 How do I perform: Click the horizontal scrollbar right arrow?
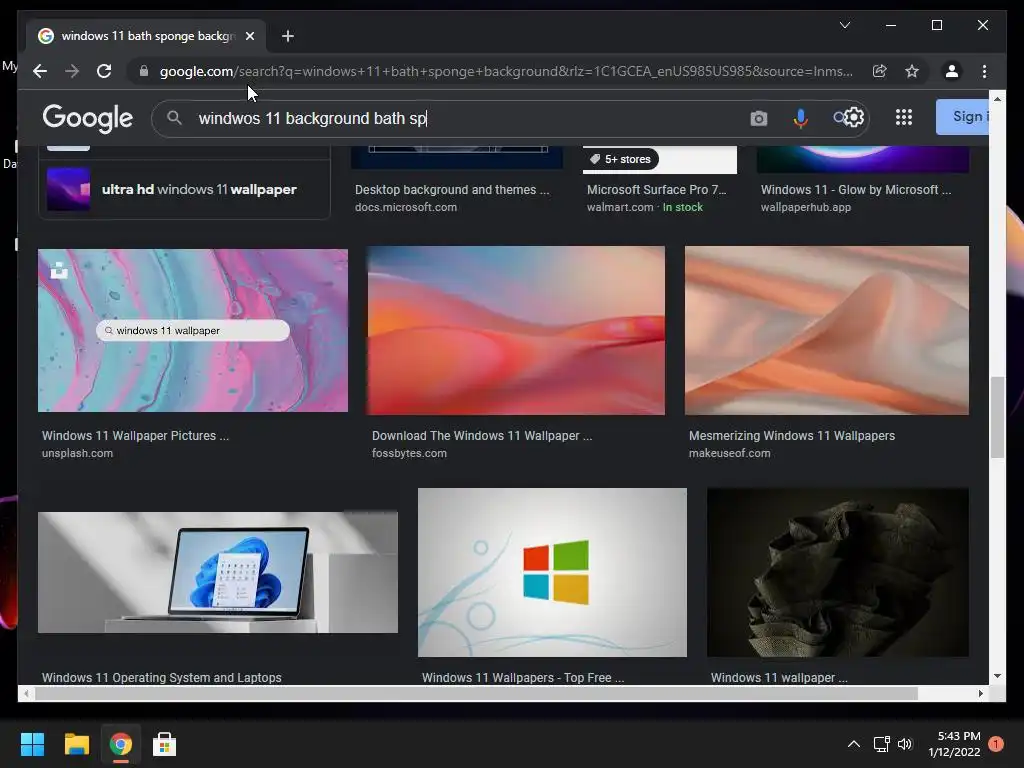981,694
